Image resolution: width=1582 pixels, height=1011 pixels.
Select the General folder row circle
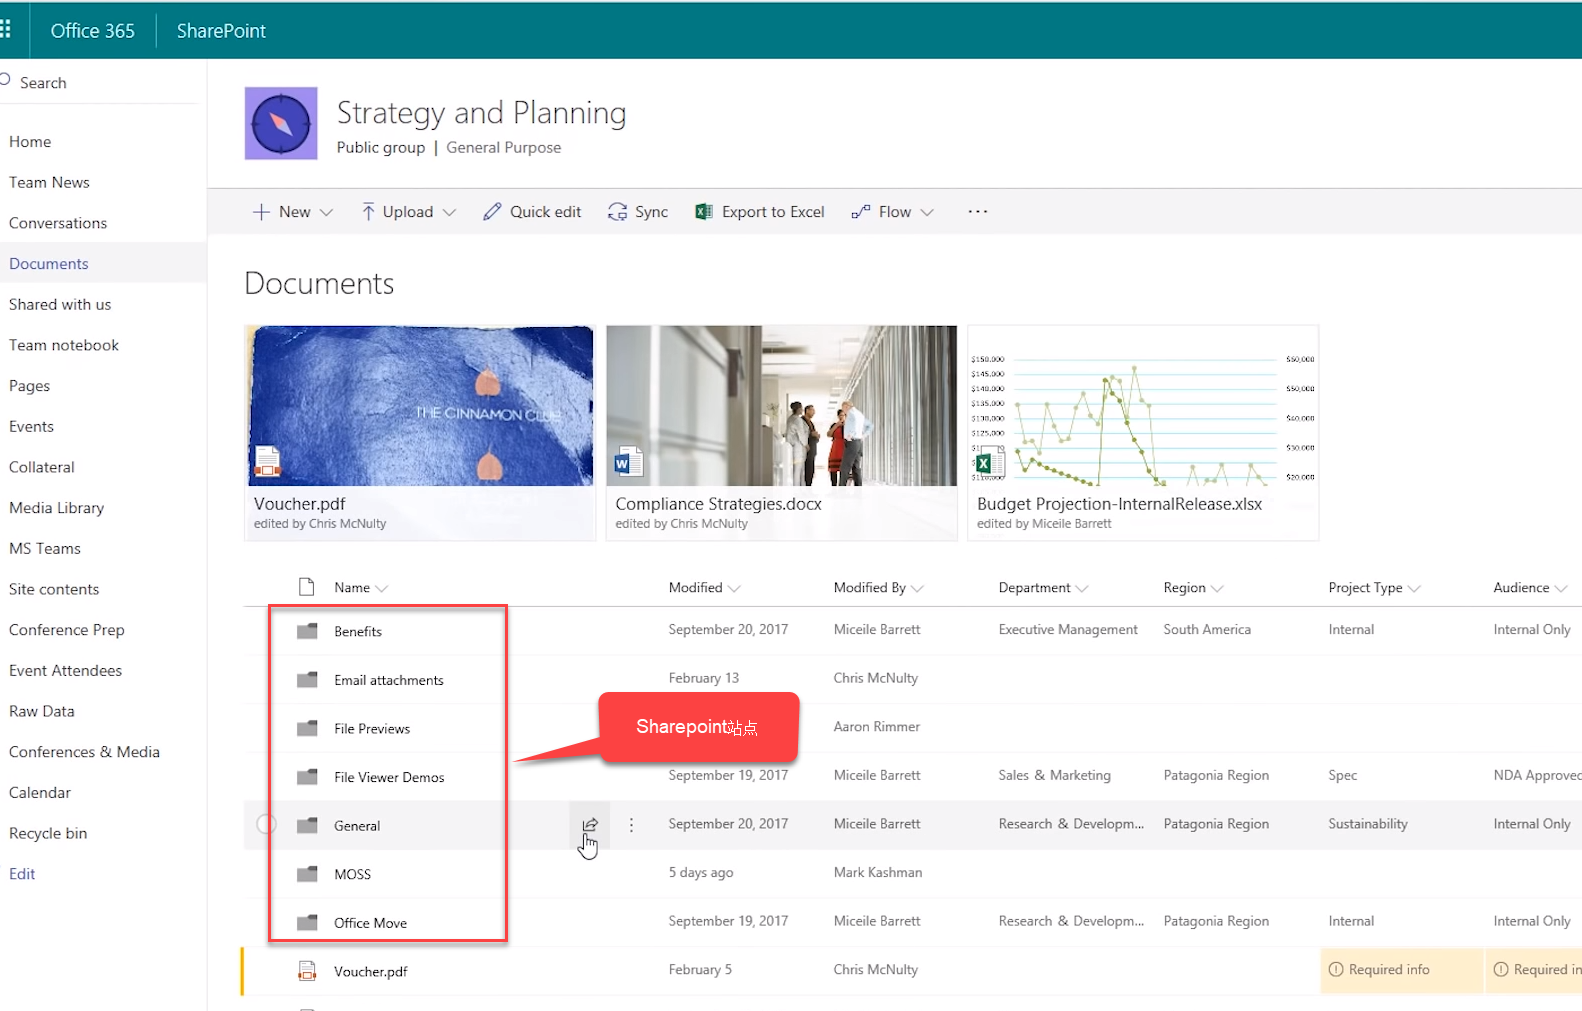tap(266, 825)
